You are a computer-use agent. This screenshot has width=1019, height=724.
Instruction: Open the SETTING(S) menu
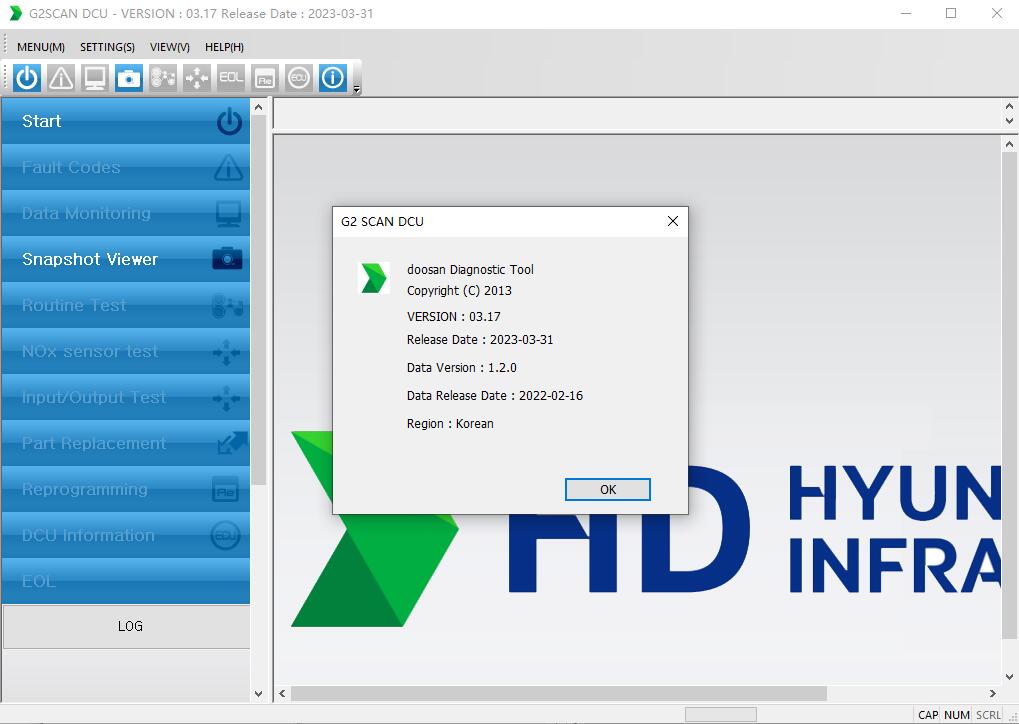coord(107,47)
